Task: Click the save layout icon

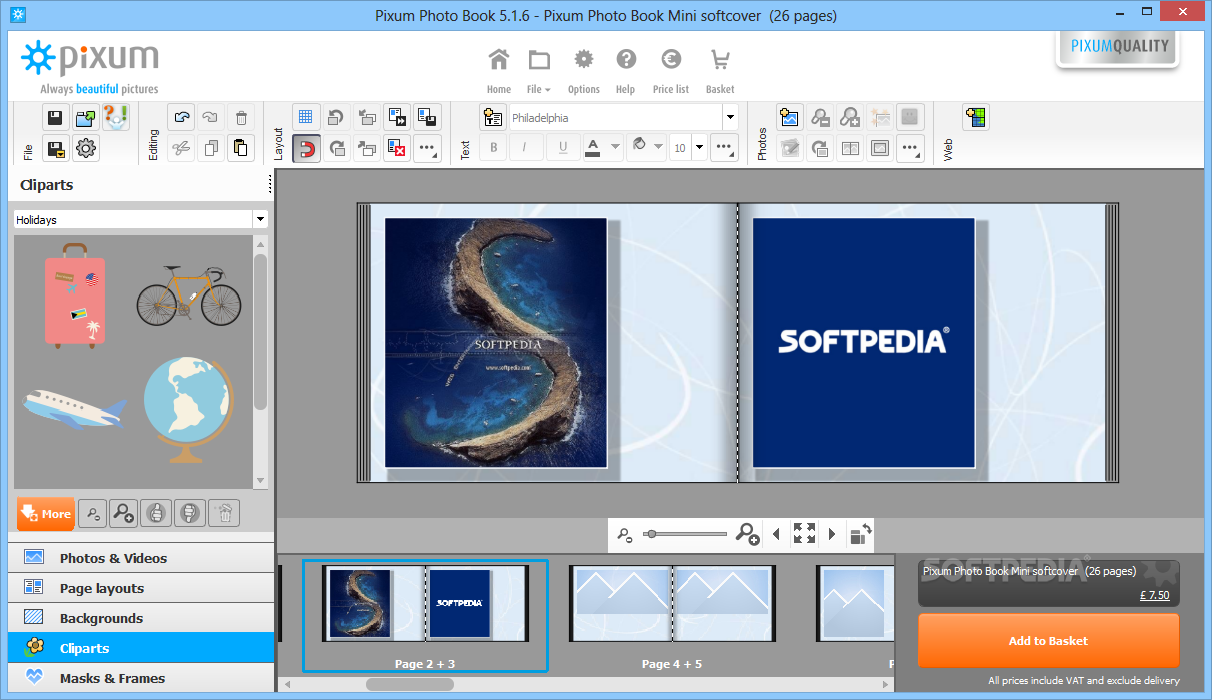Action: click(427, 118)
